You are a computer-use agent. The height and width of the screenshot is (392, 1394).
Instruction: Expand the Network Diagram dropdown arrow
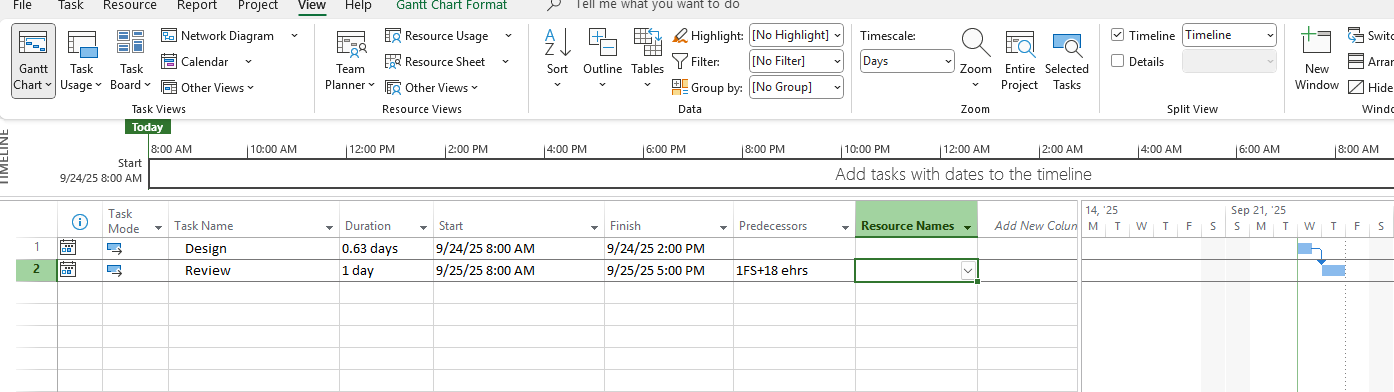294,35
